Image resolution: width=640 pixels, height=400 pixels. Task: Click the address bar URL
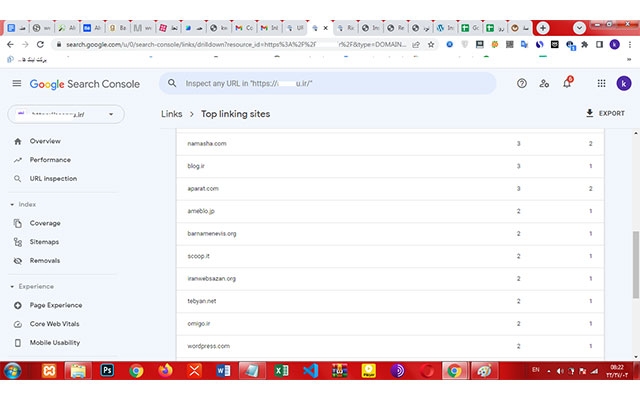(236, 44)
